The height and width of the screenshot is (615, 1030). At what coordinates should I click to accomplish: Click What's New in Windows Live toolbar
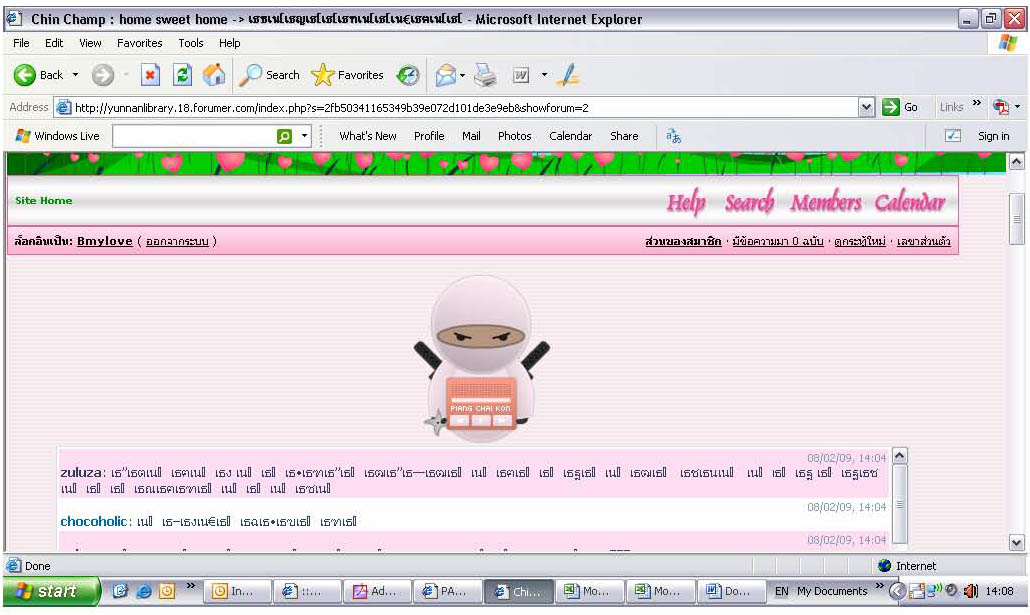click(368, 136)
